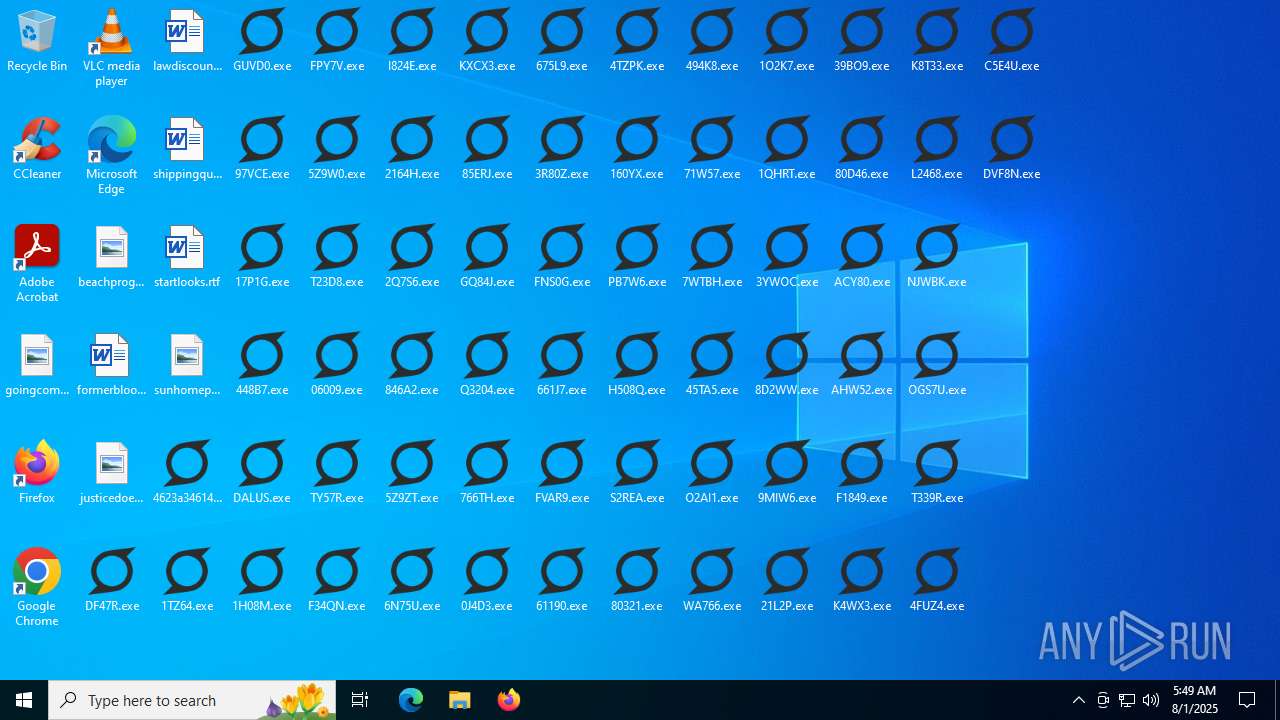This screenshot has height=720, width=1280.
Task: Select the NJWBK.exe file
Action: (937, 258)
